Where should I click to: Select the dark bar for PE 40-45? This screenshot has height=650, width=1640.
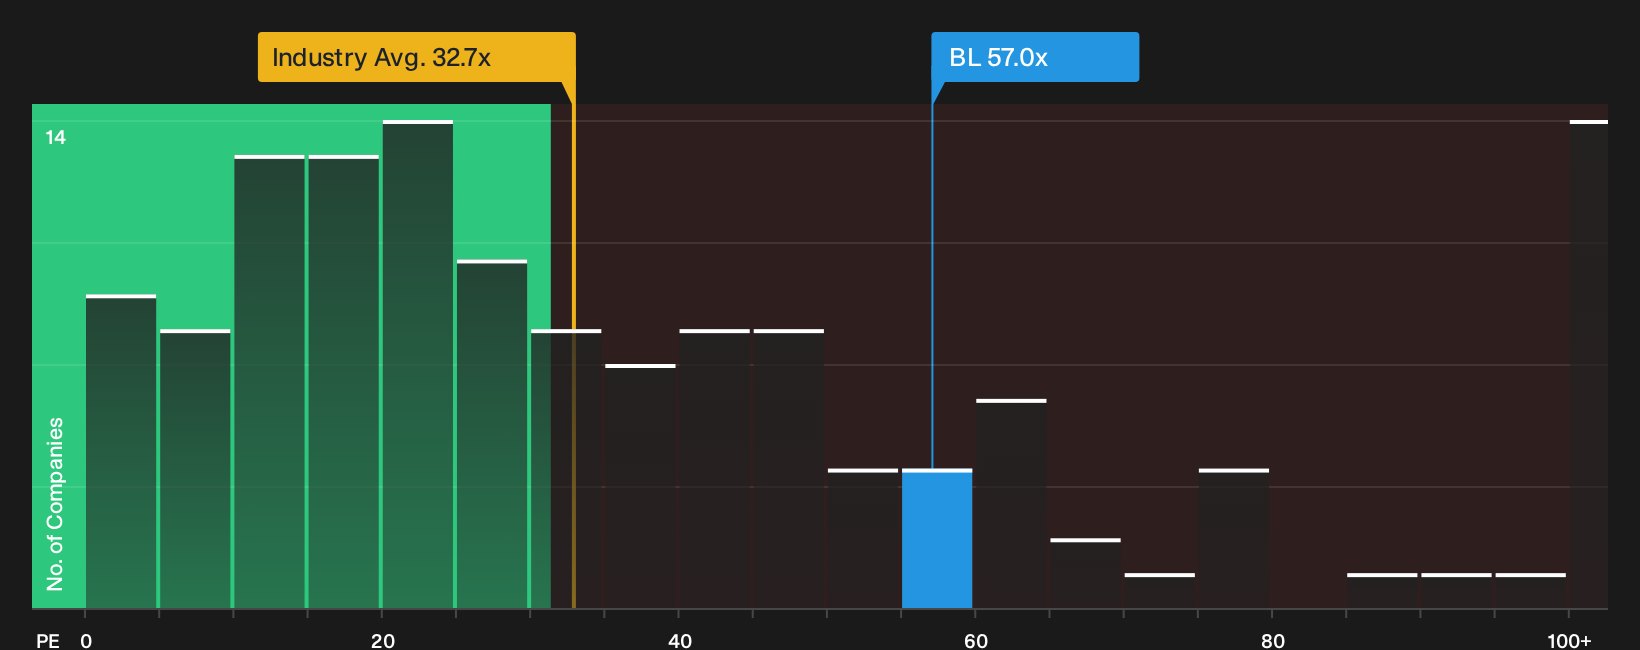click(714, 469)
